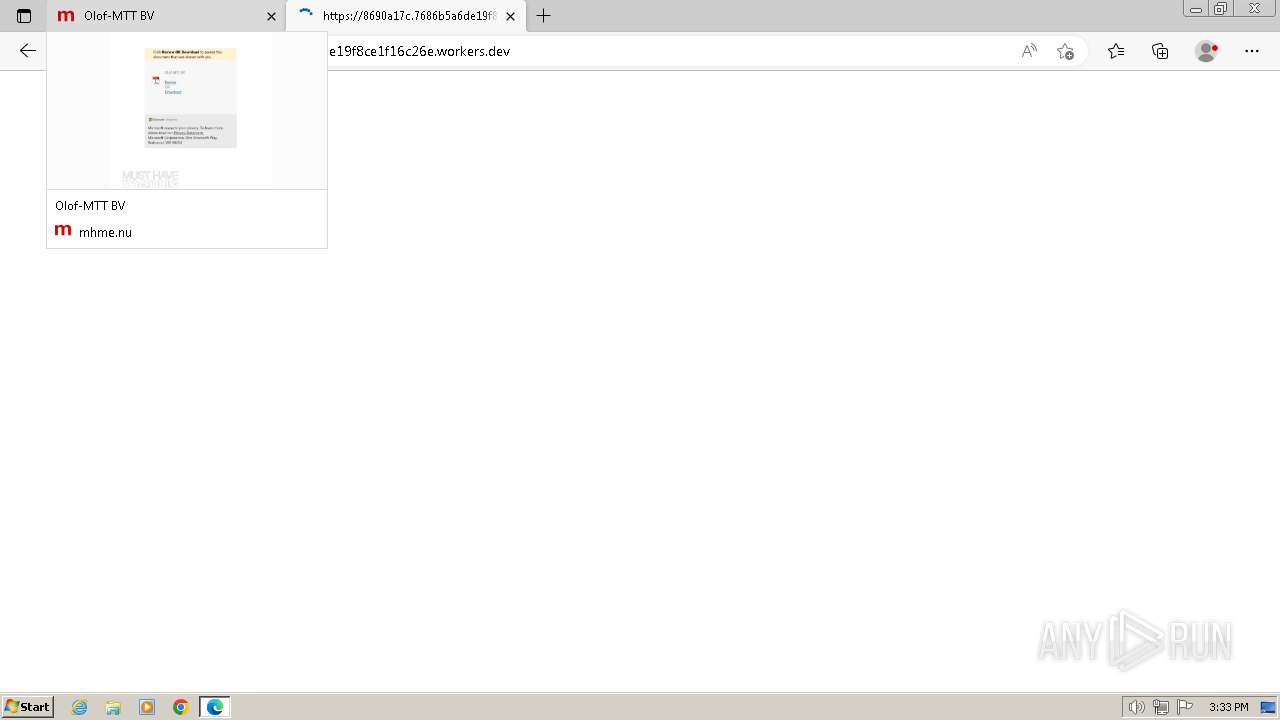
Task: Click the 3:33 PM clock
Action: pos(1228,707)
